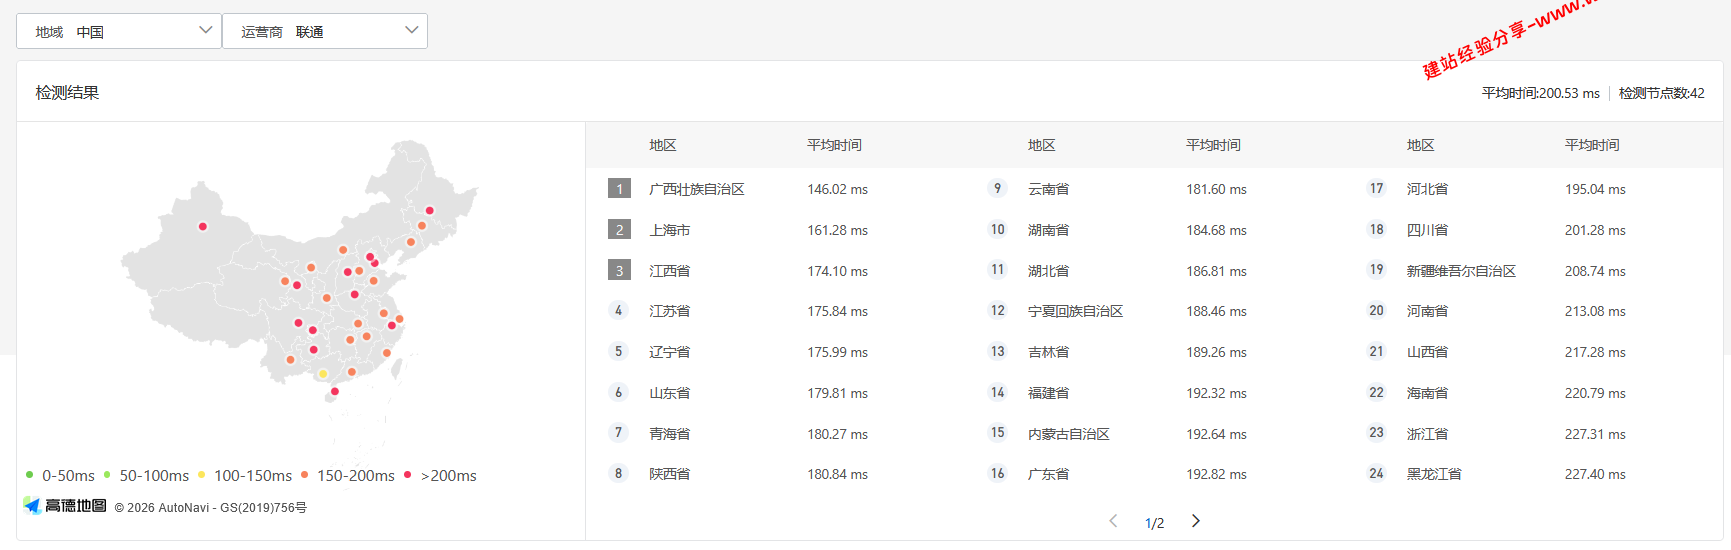Click the 高德地图 logo
This screenshot has height=550, width=1731.
point(65,506)
